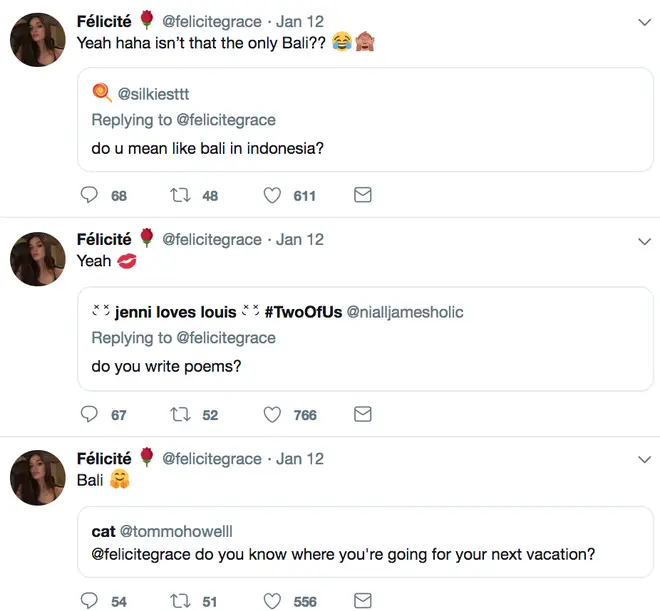Send the 'only Bali' tweet via direct message
The image size is (660, 611).
click(362, 195)
